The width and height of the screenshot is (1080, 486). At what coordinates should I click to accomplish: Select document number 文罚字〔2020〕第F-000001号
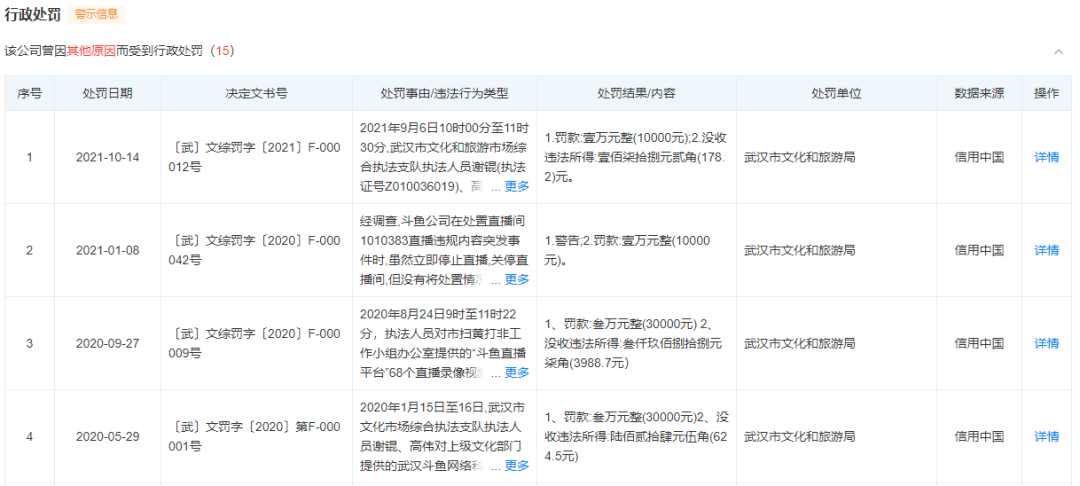coord(256,436)
